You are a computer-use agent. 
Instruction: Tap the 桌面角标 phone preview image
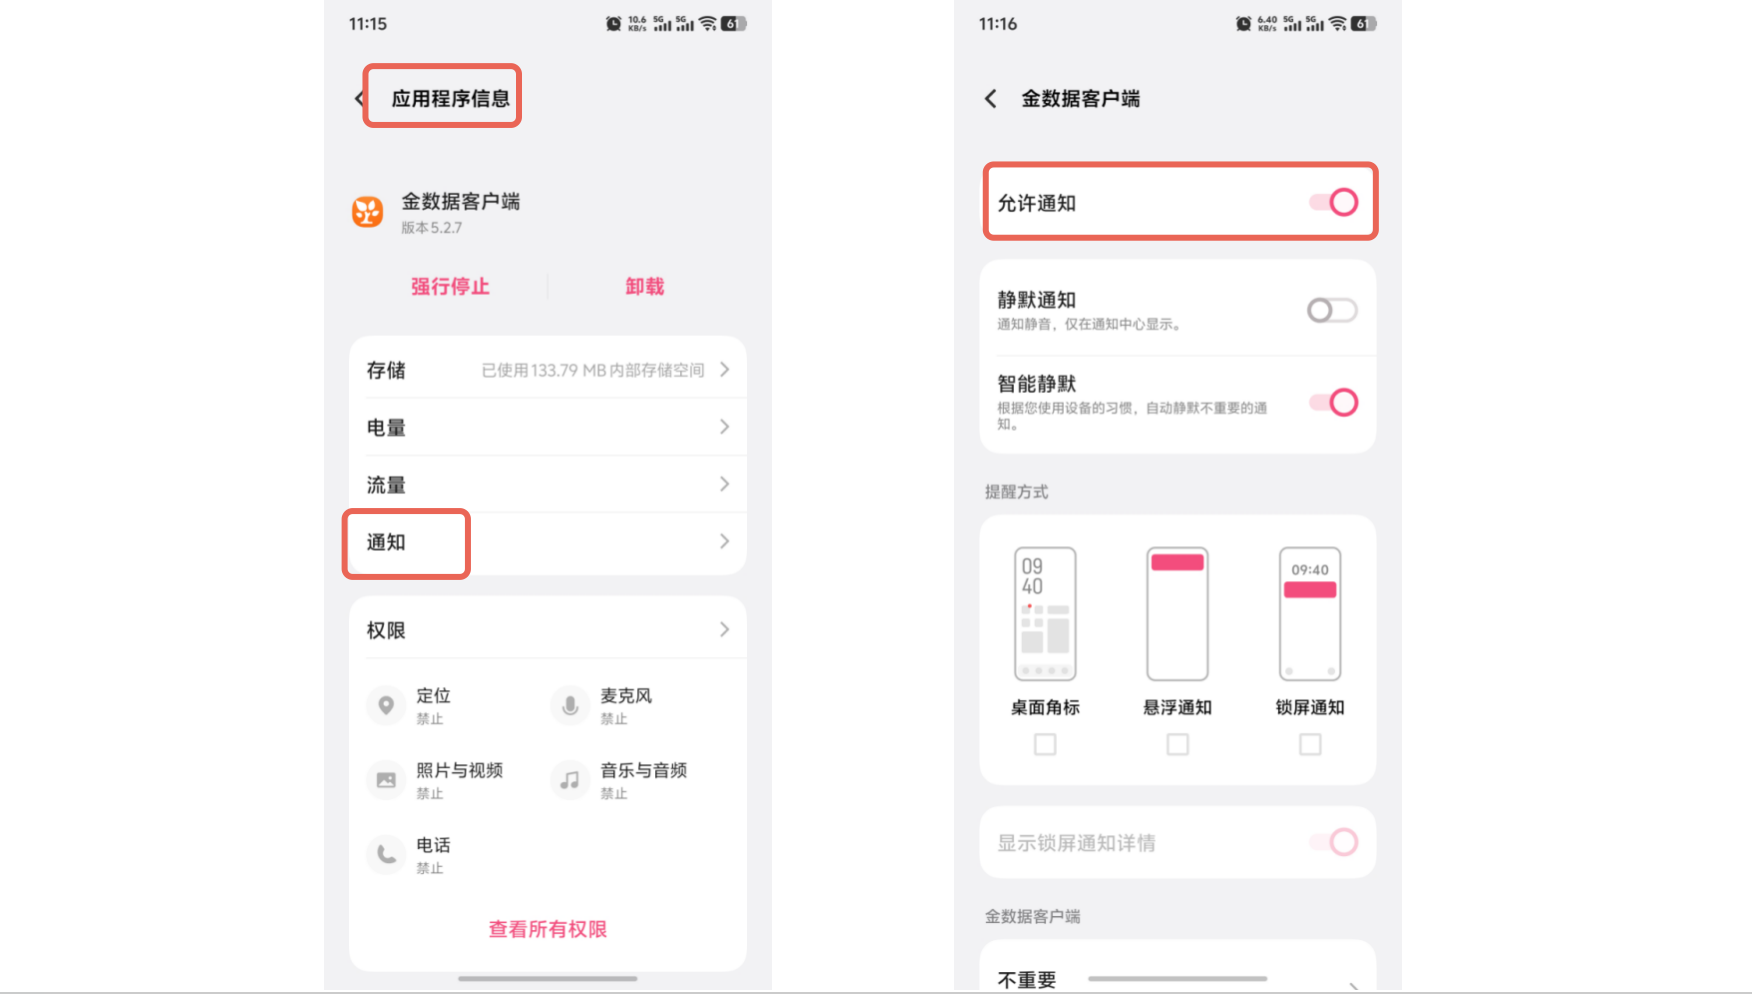(1045, 614)
